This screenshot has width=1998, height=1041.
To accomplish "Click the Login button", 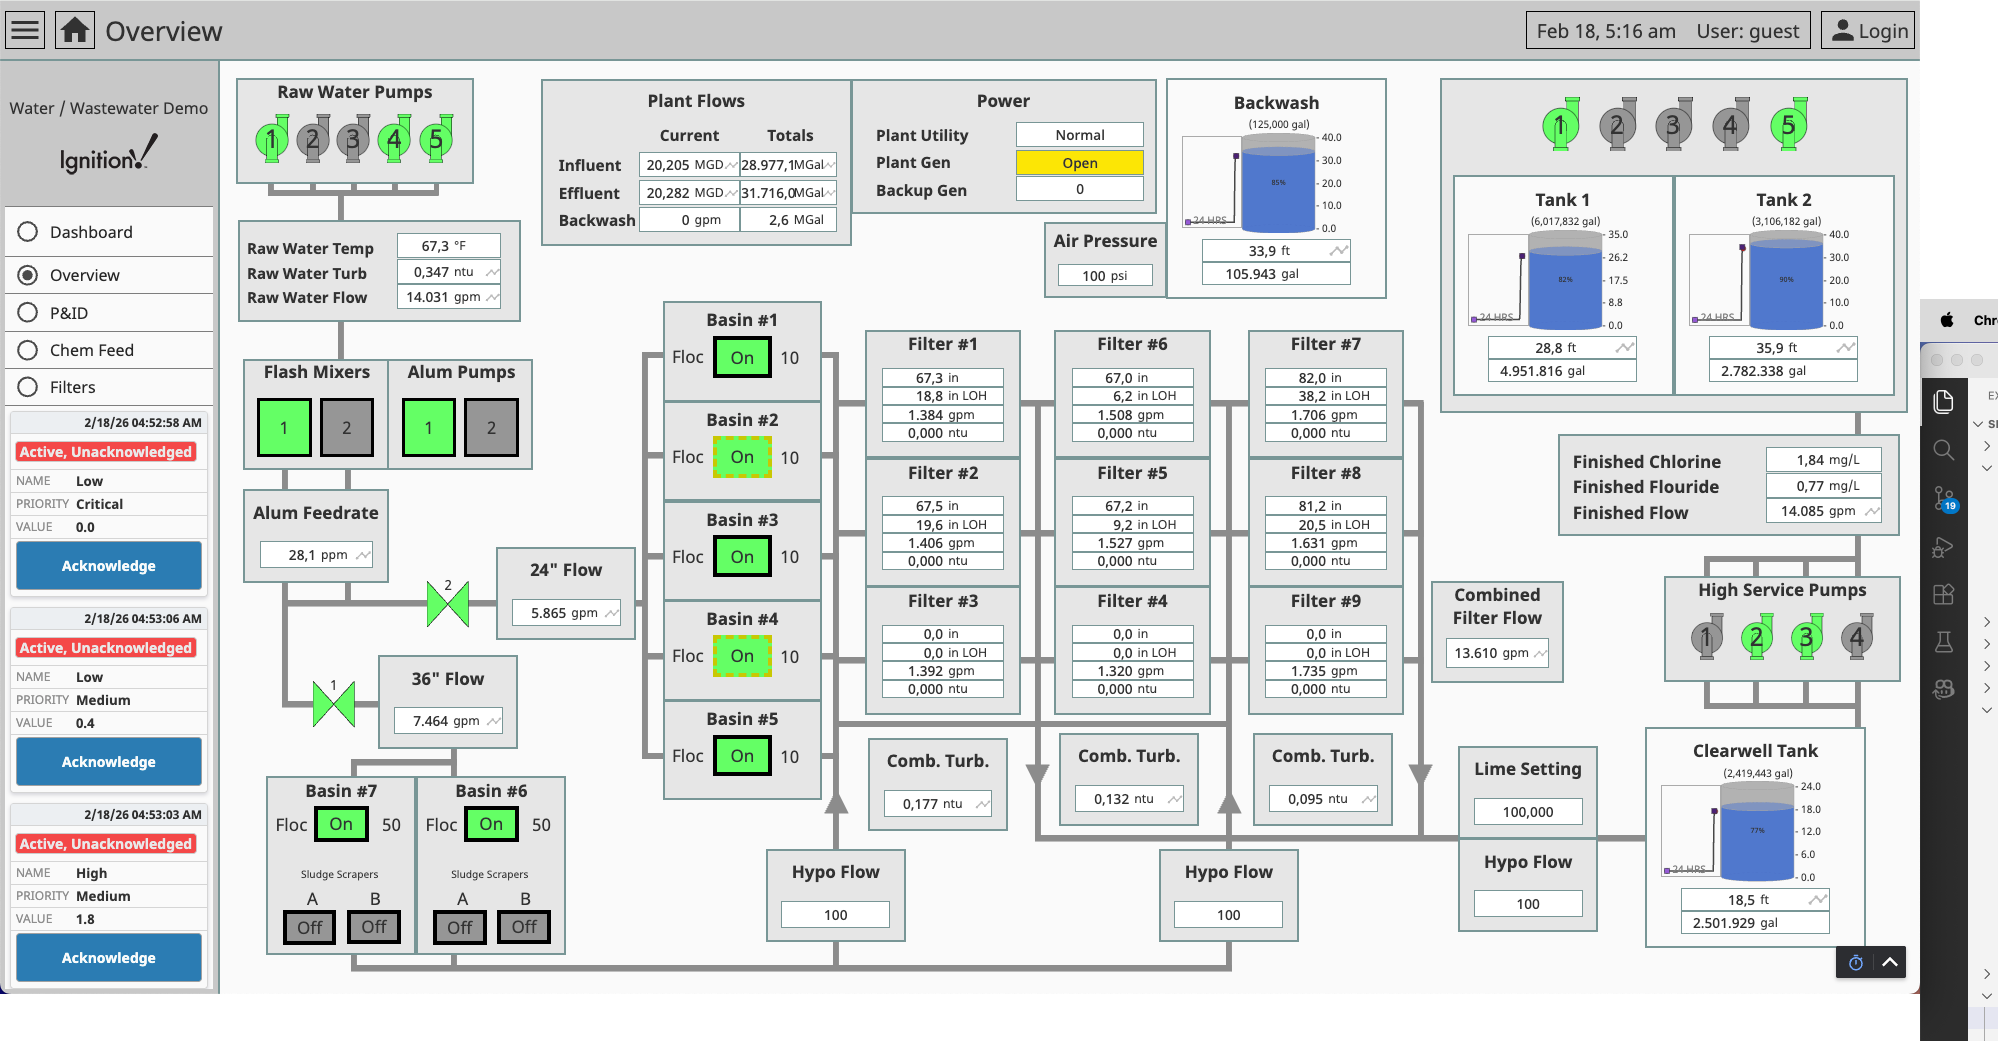I will pos(1866,29).
